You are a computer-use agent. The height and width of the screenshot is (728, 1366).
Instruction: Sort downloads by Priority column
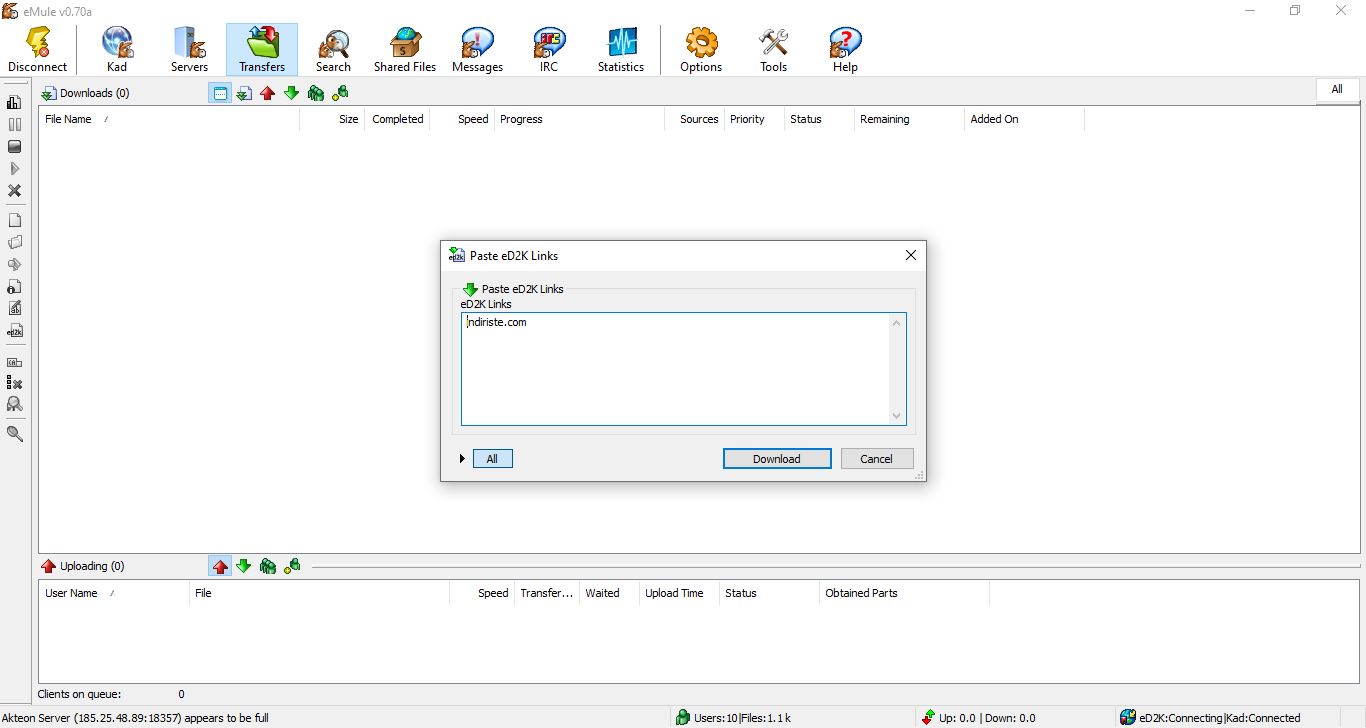[754, 119]
